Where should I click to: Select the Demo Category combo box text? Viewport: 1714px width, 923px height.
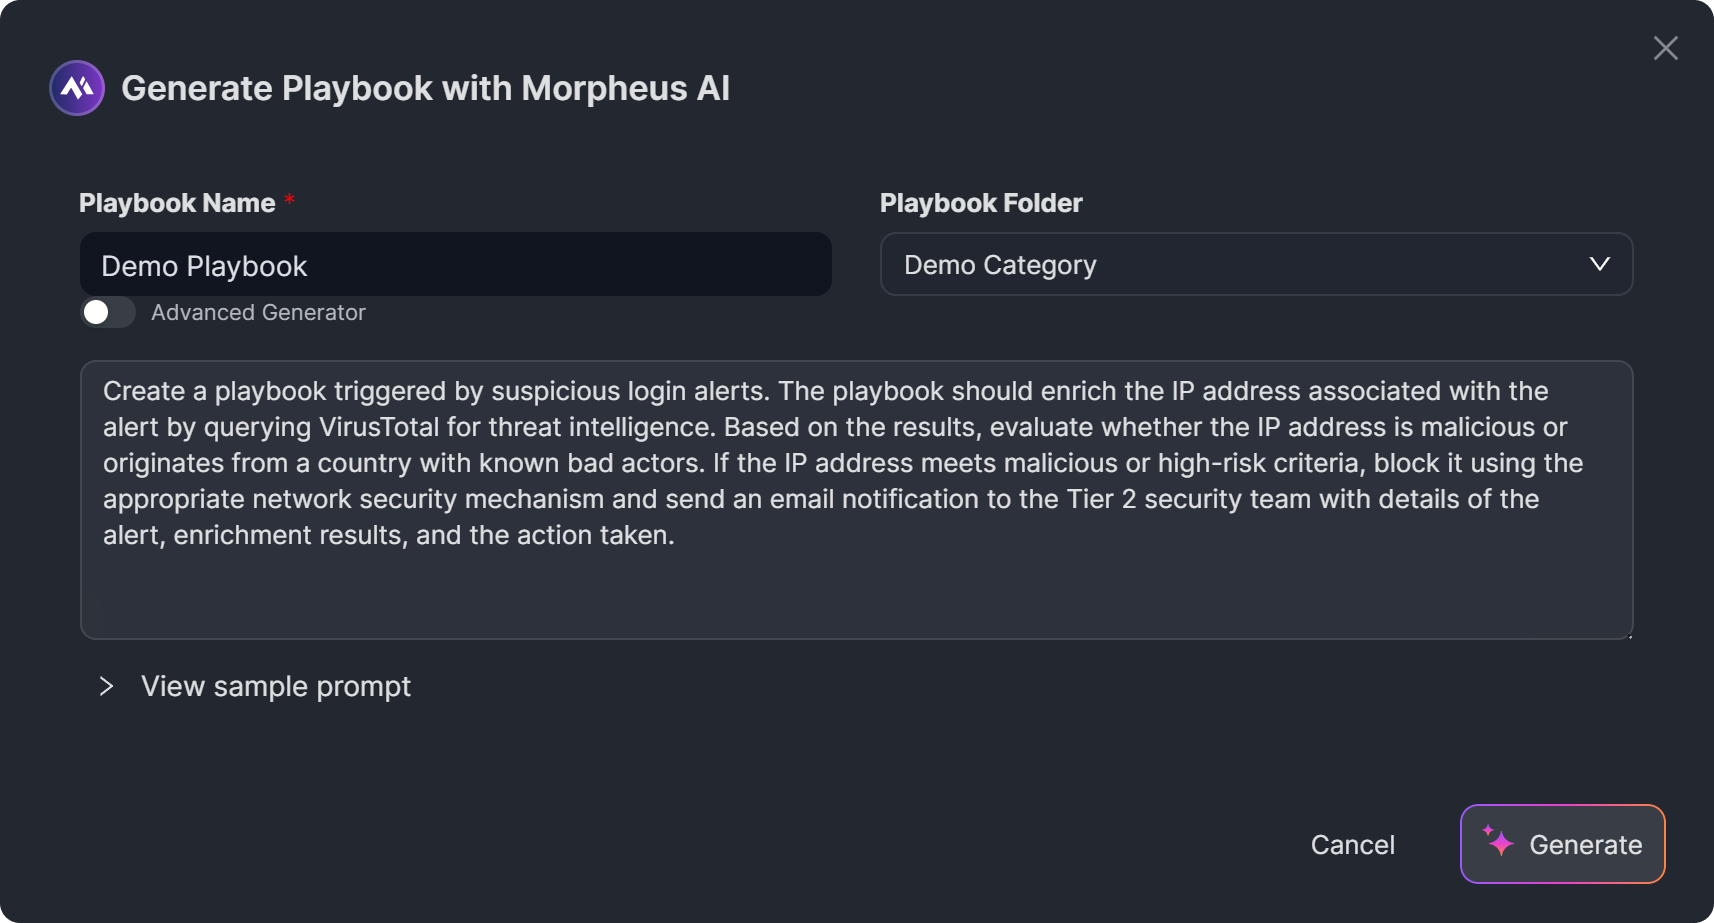click(1000, 265)
